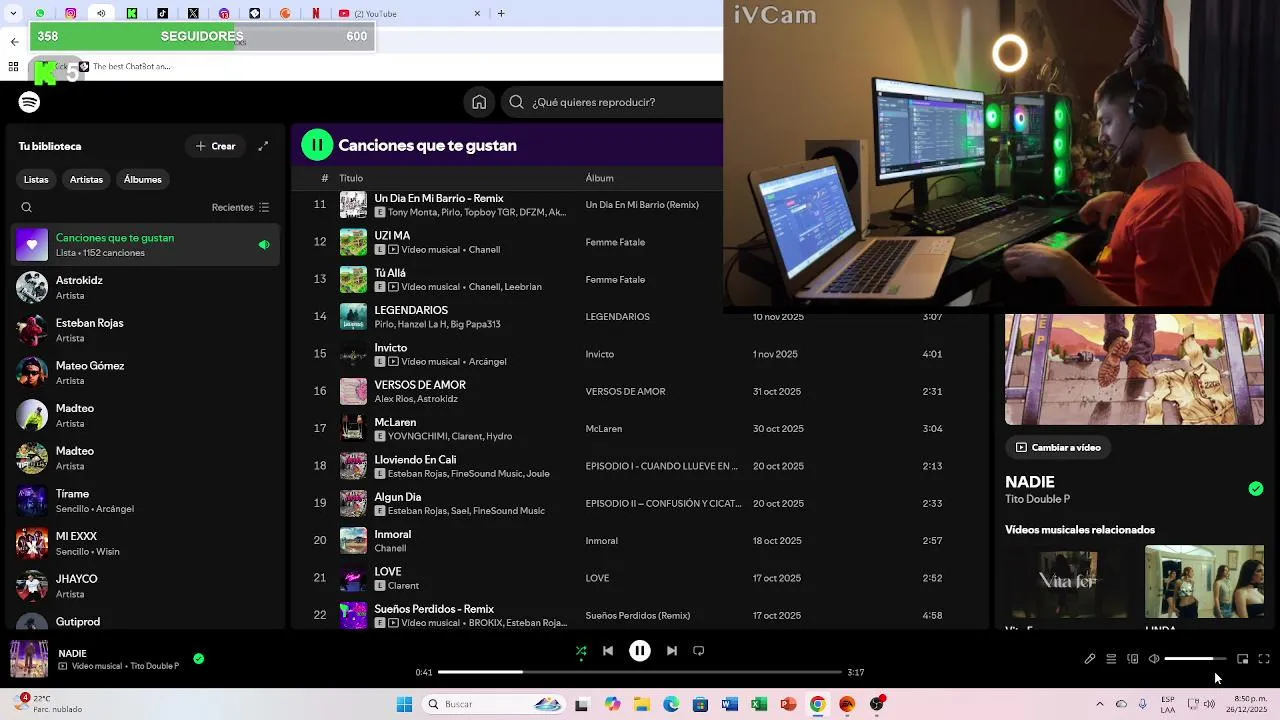This screenshot has width=1280, height=720.
Task: Open lyrics microphone icon in player bar
Action: click(1090, 659)
